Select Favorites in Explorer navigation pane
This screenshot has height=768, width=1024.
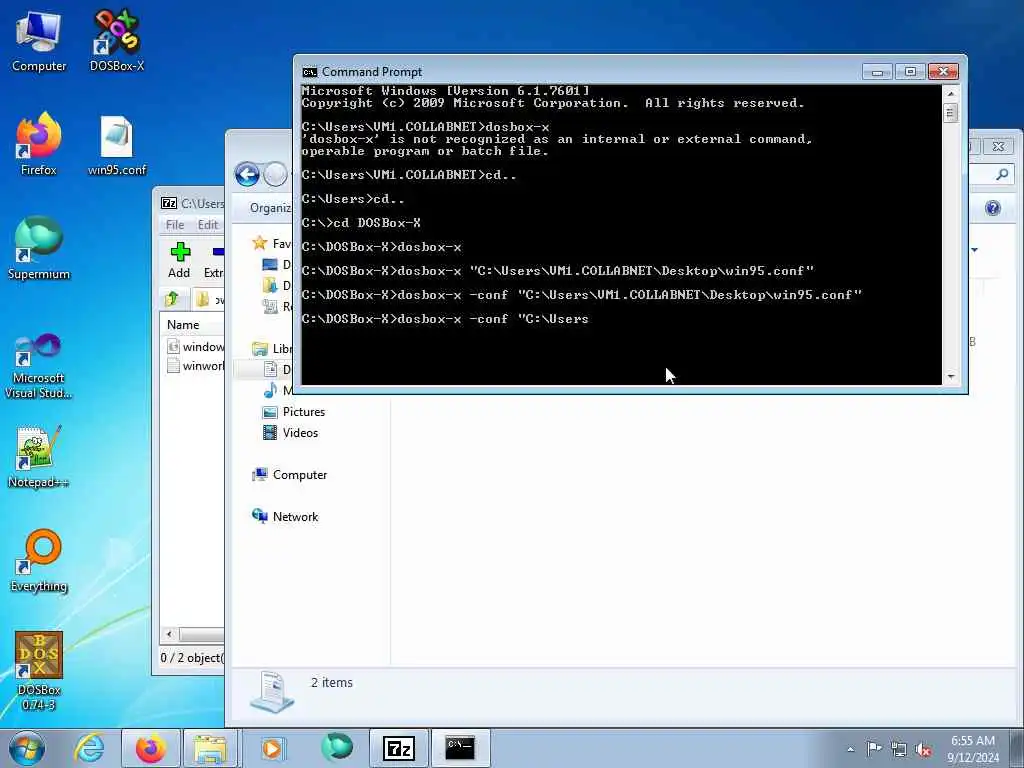272,244
